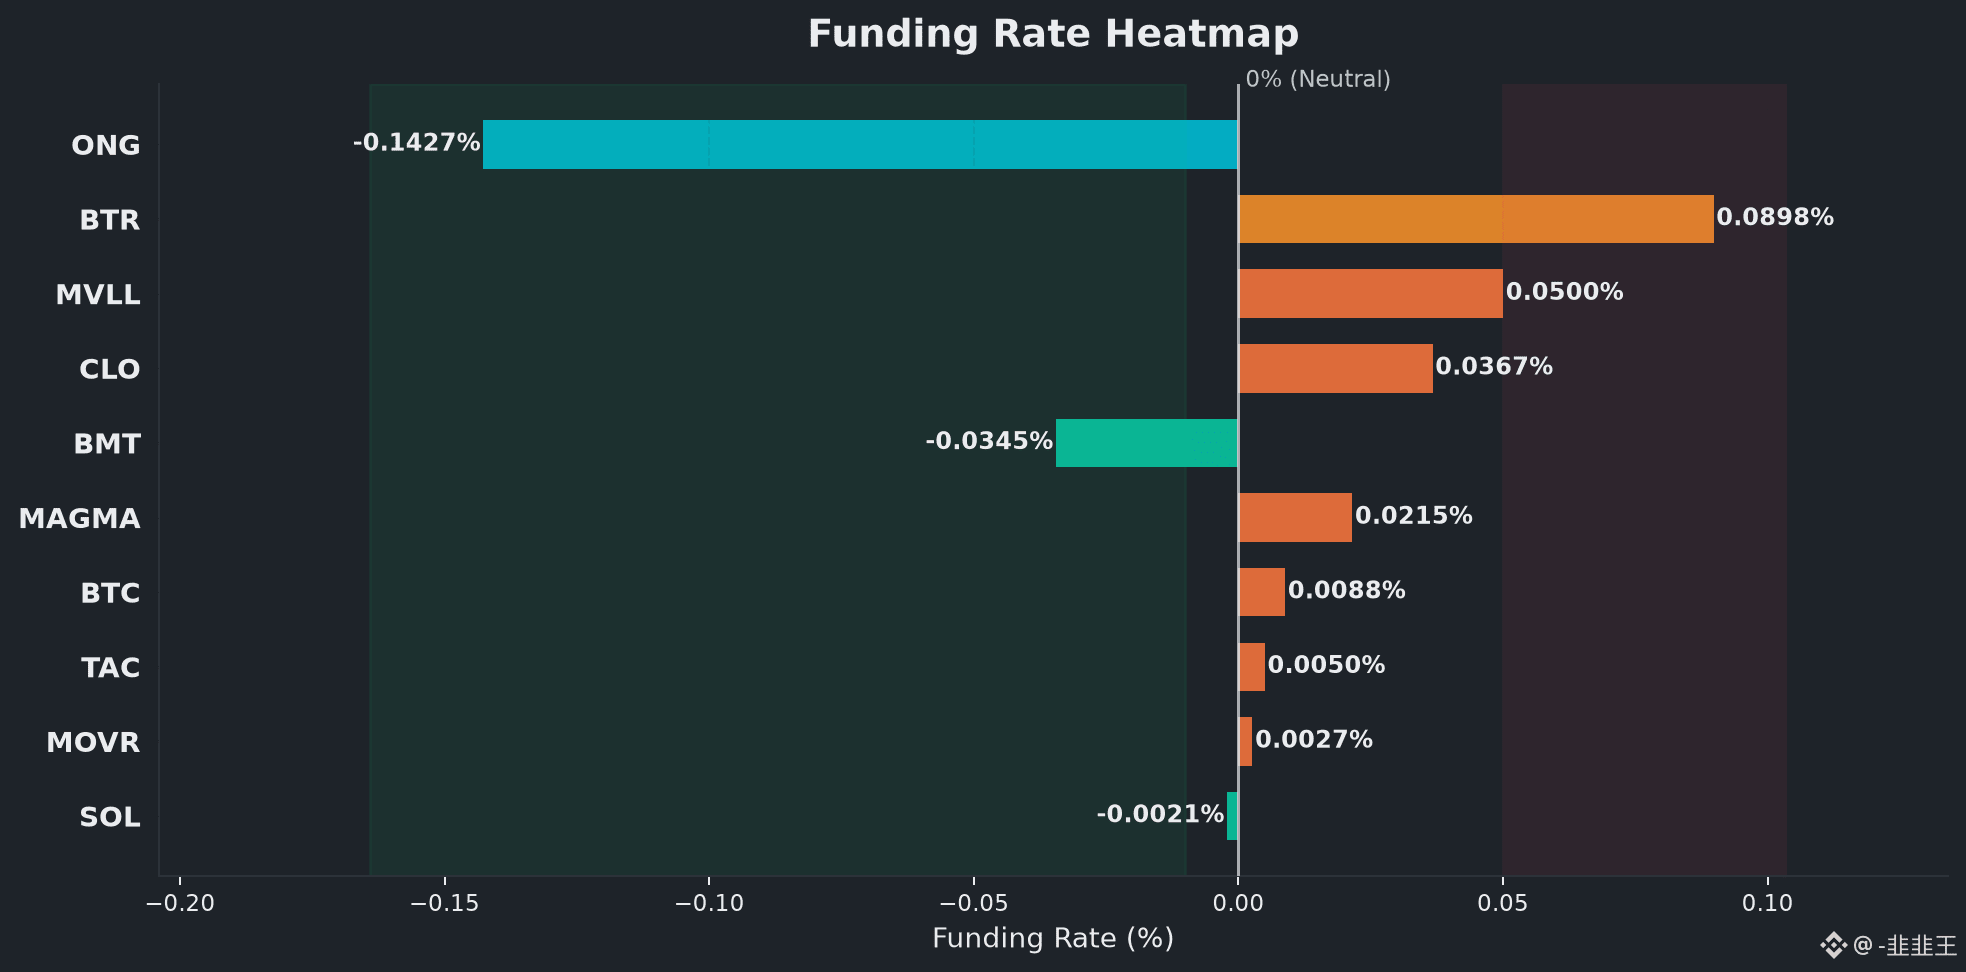Click the −0.20 x-axis tick label
1966x972 pixels.
[x=180, y=904]
